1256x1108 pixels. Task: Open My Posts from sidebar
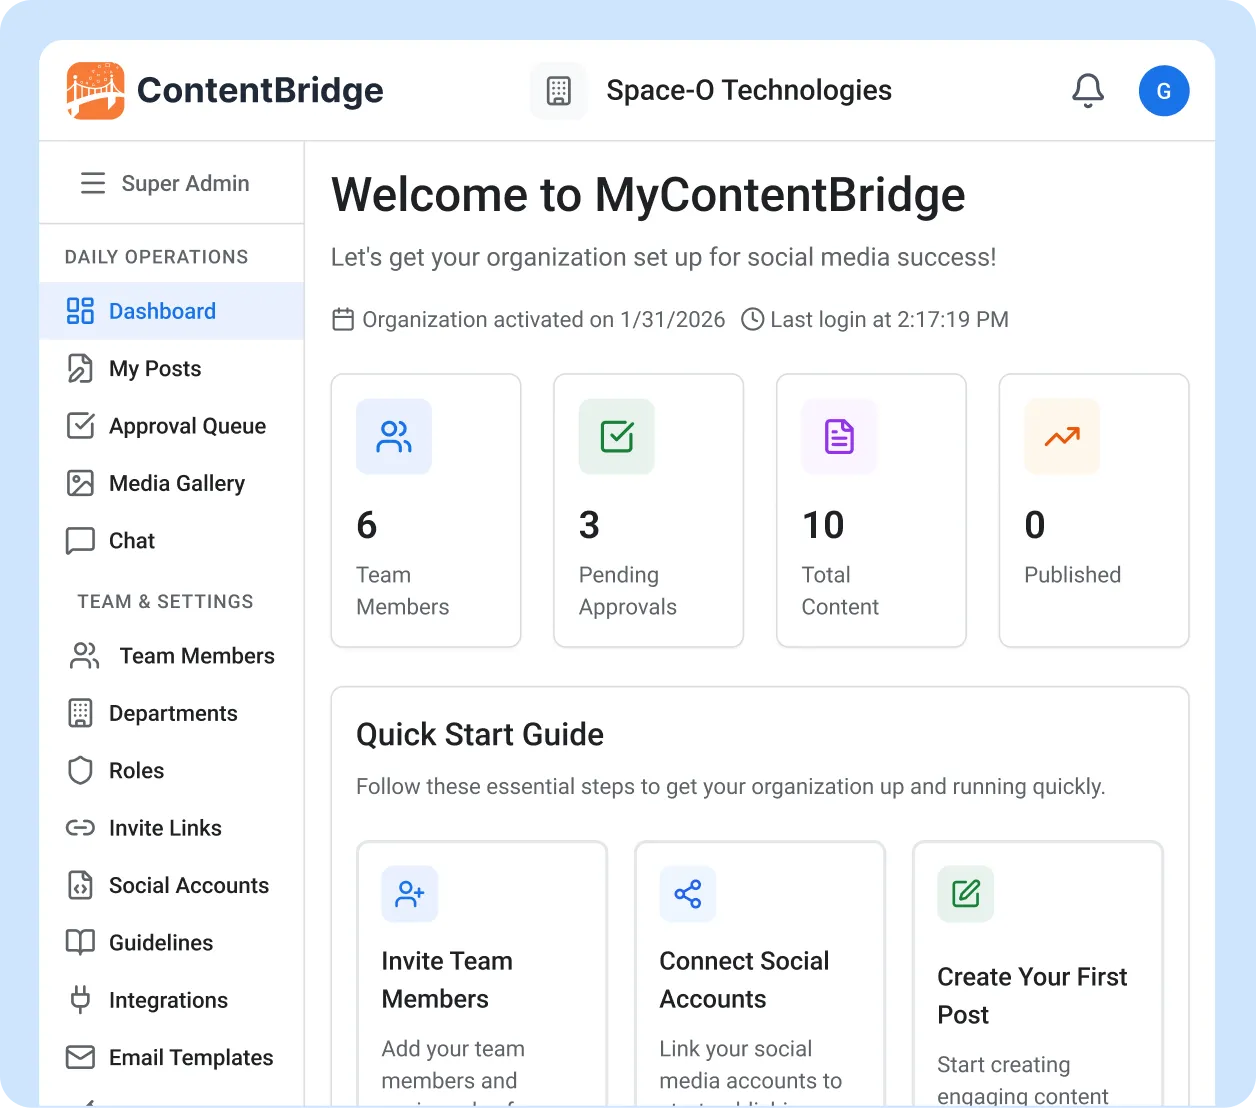click(154, 369)
